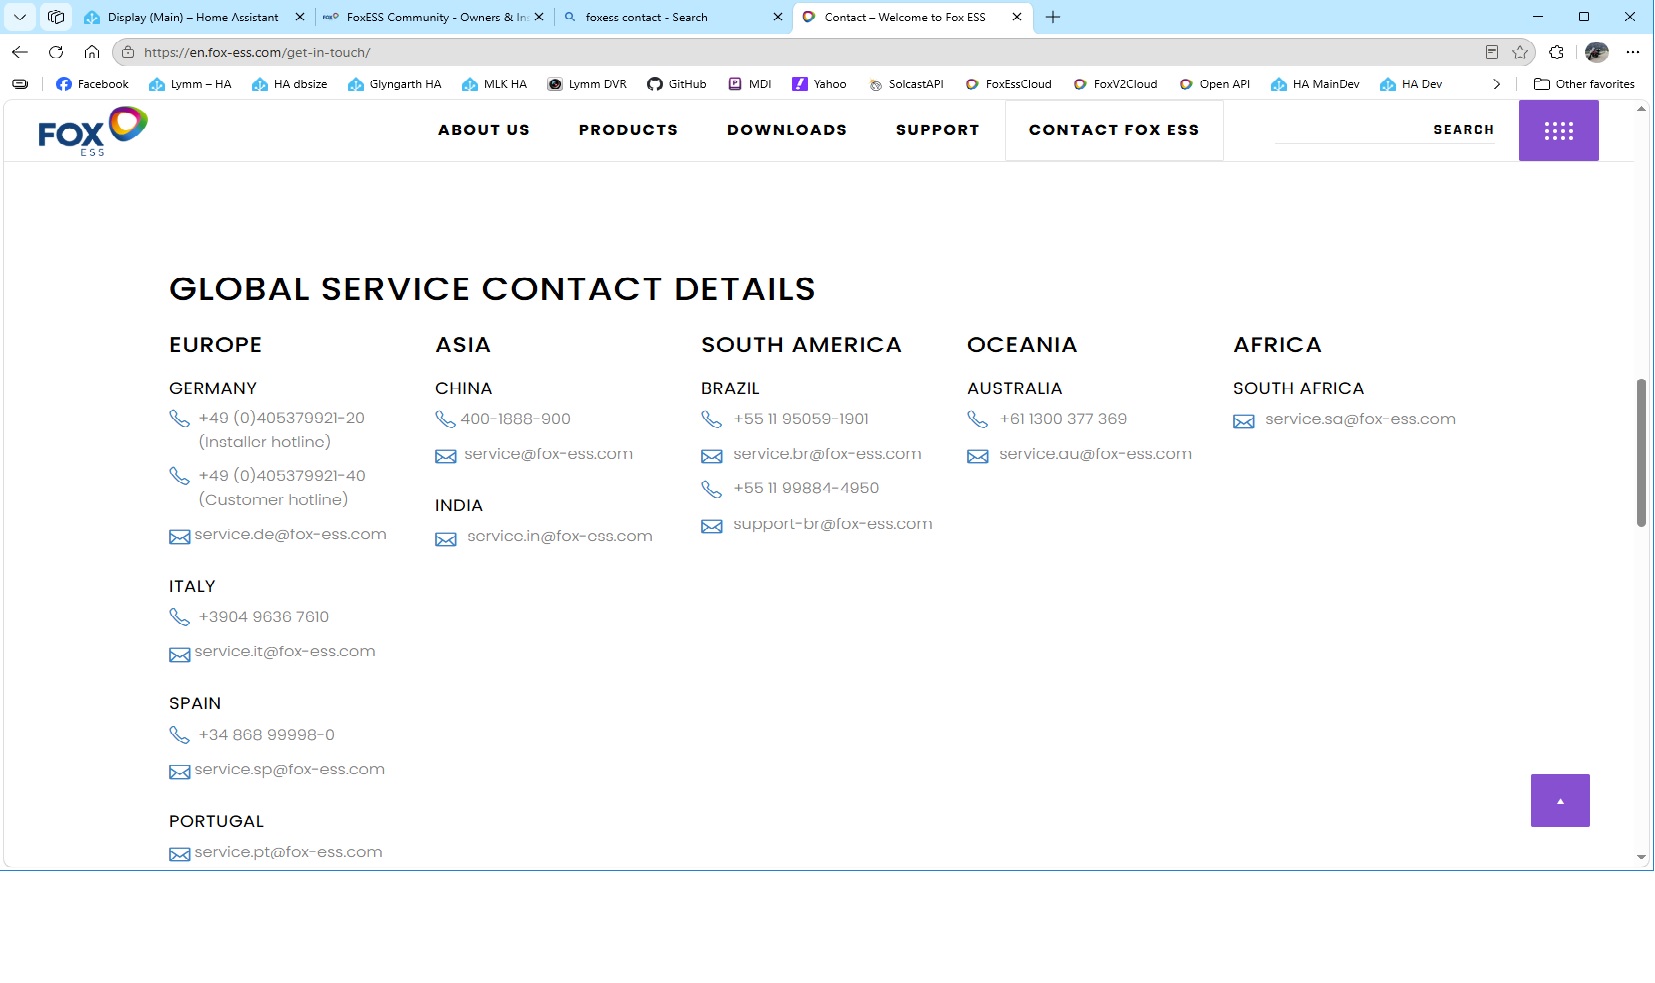1655x983 pixels.
Task: Close the foxess contact Search tab
Action: (x=778, y=17)
